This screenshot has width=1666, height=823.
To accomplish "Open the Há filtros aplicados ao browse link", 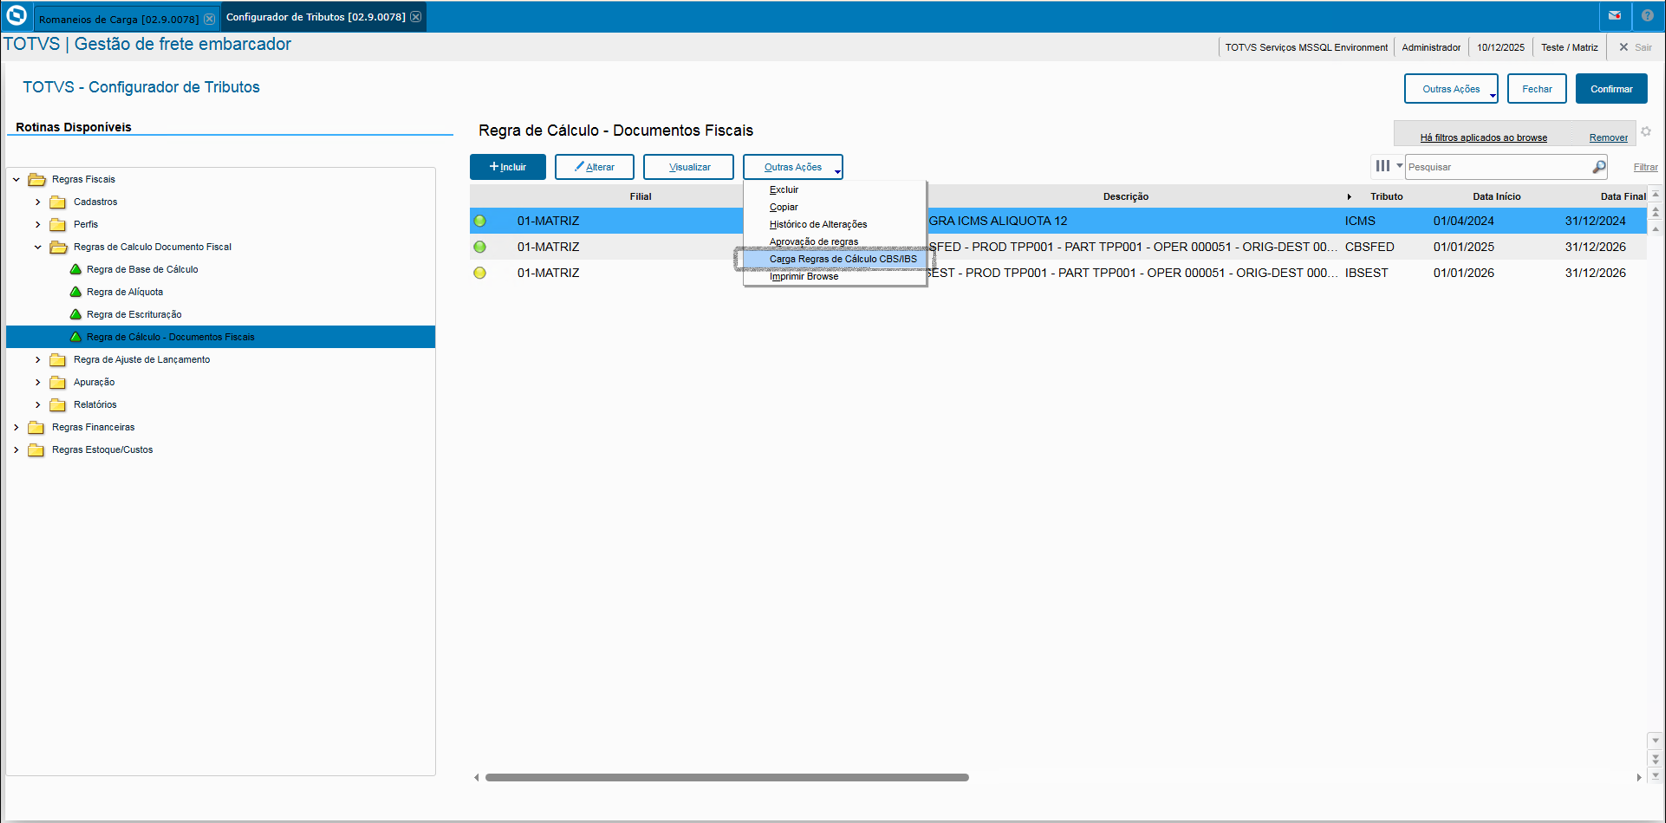I will [x=1484, y=138].
